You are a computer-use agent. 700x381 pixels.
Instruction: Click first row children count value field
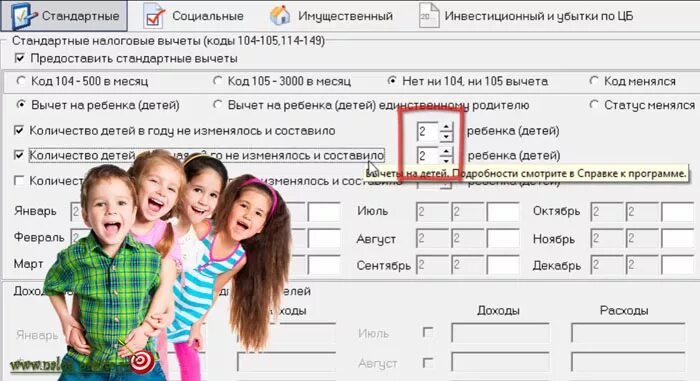pyautogui.click(x=428, y=131)
